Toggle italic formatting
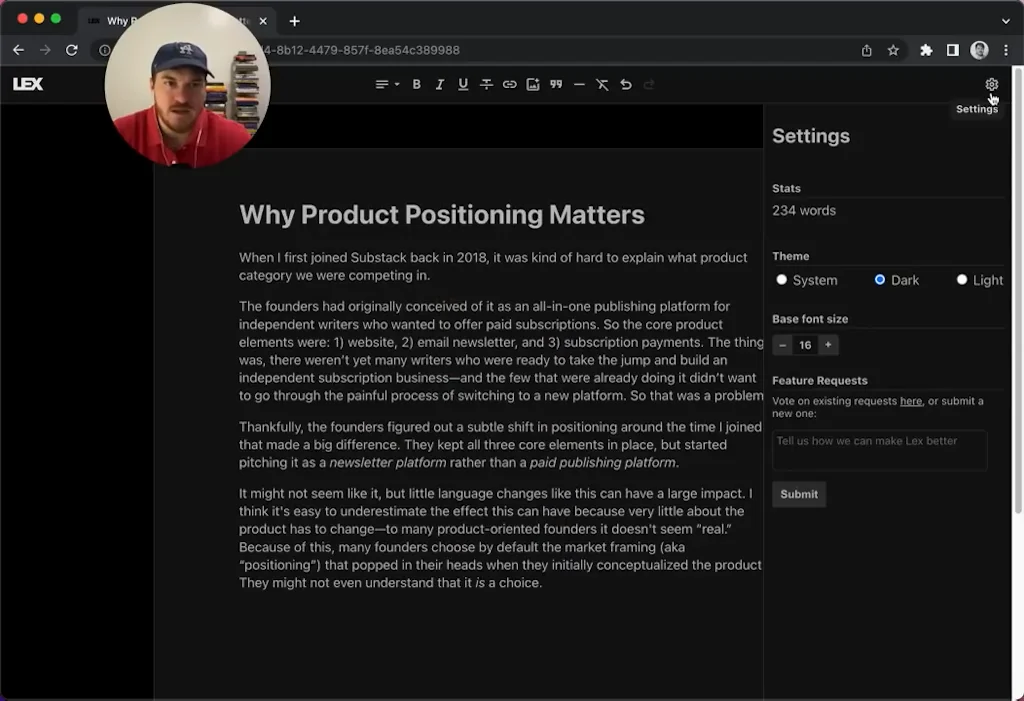 440,84
